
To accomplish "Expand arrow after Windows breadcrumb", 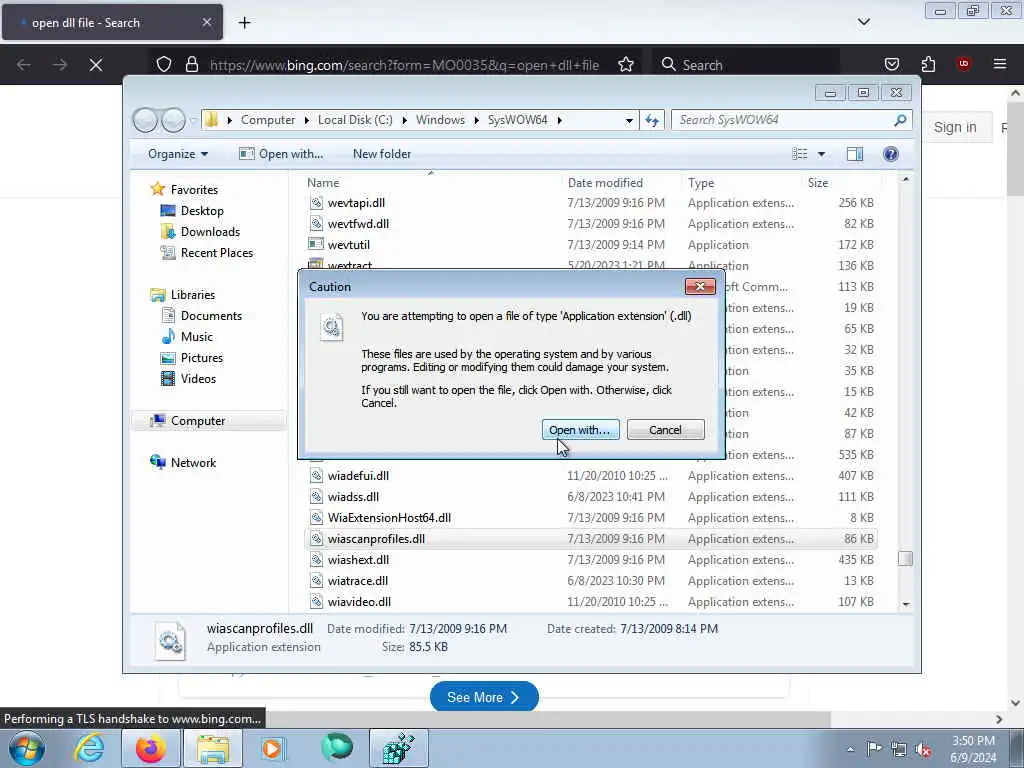I will click(476, 120).
